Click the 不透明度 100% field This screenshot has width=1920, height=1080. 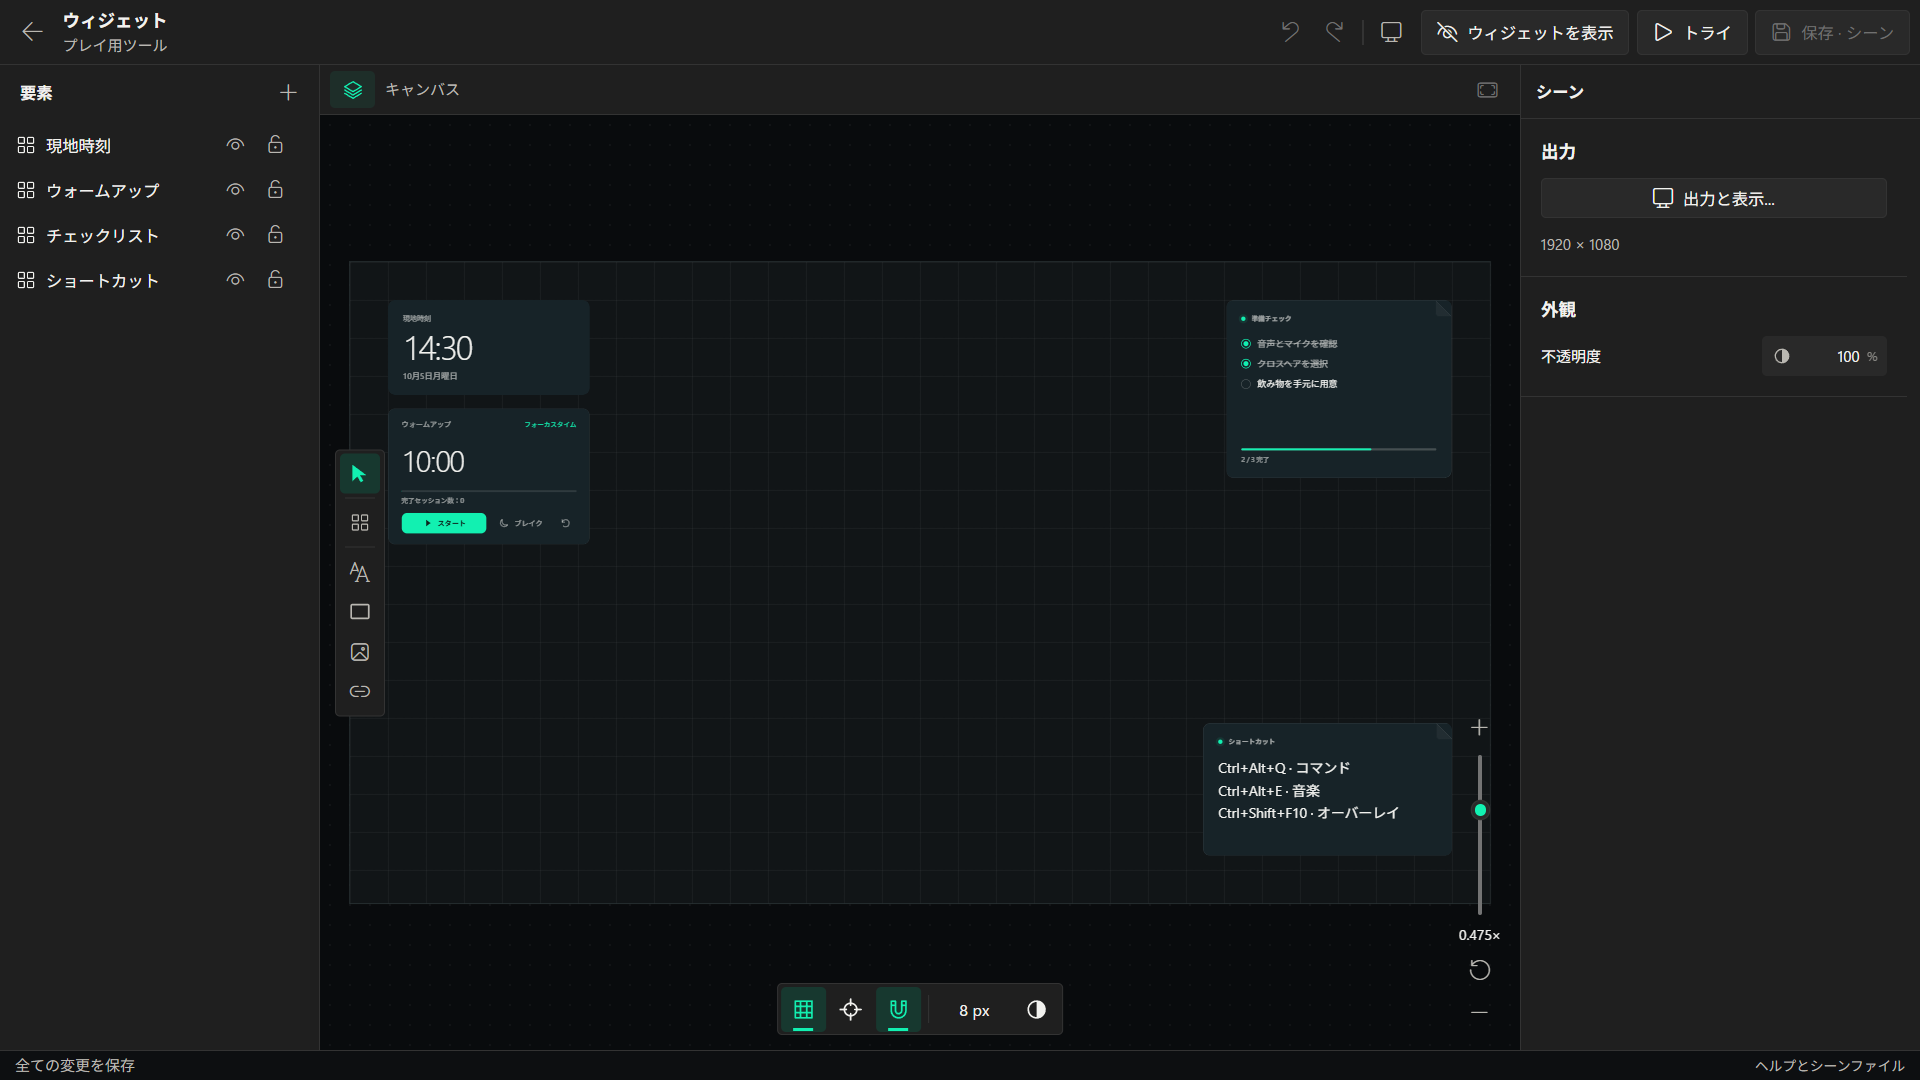(1824, 356)
